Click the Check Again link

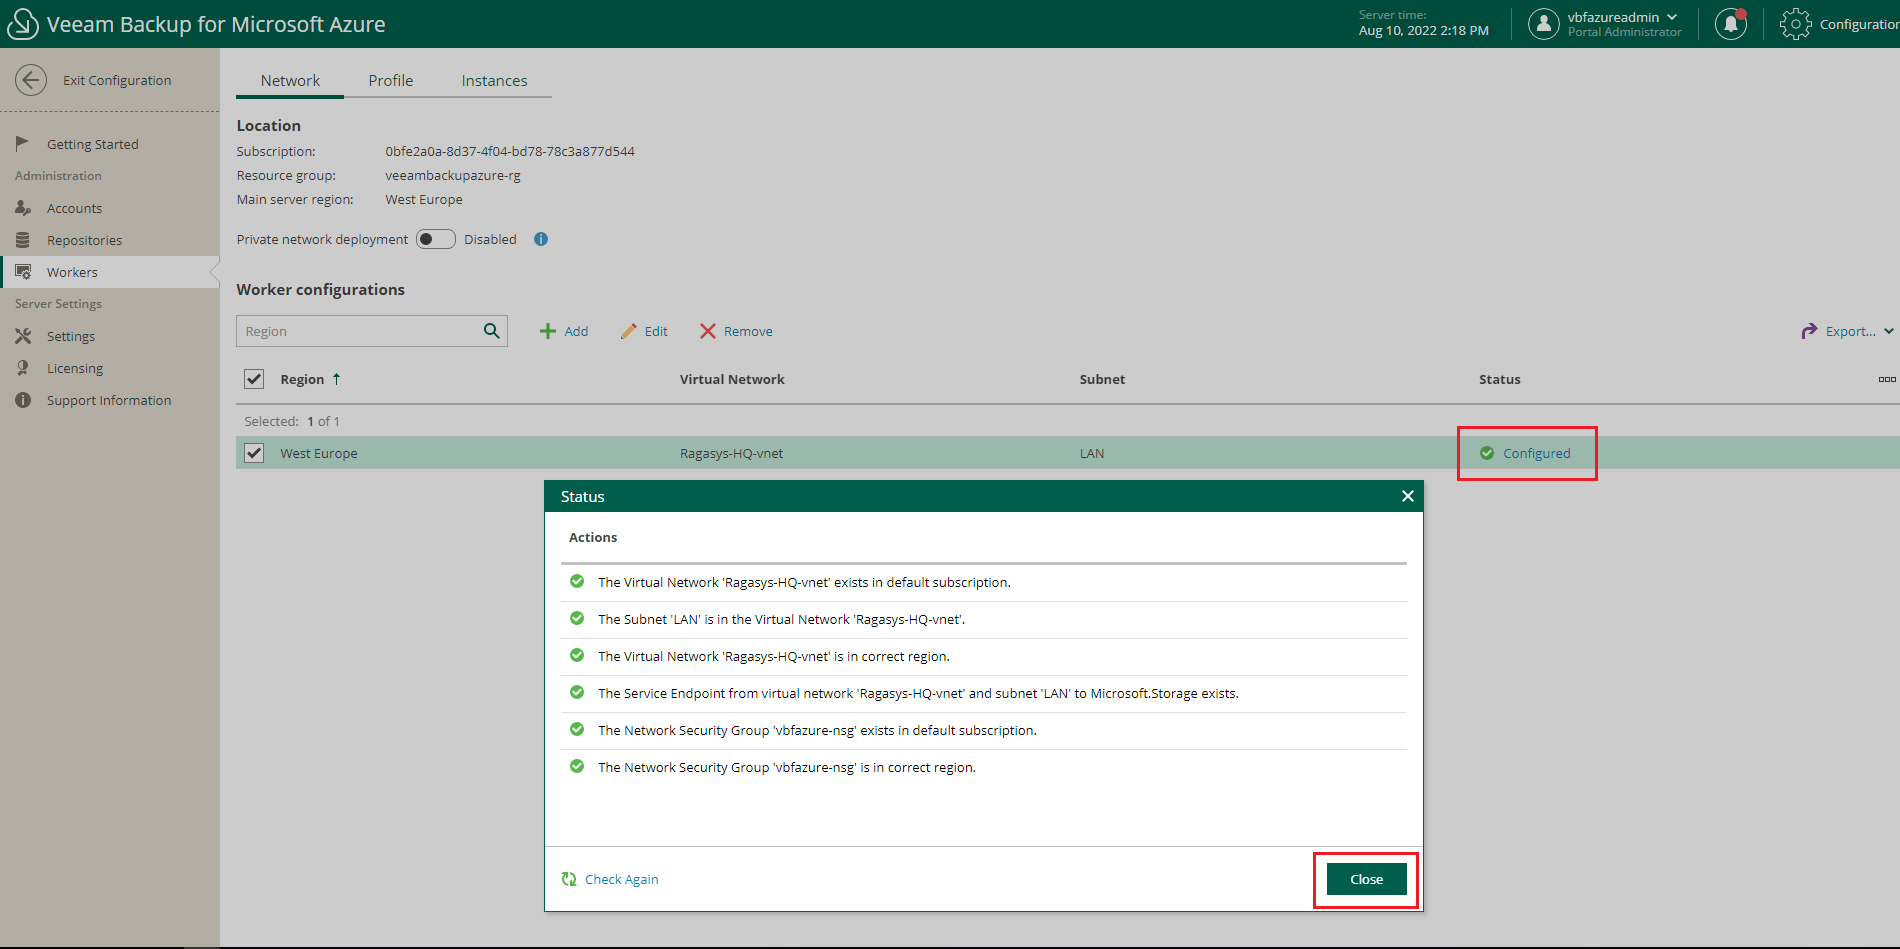pyautogui.click(x=622, y=879)
